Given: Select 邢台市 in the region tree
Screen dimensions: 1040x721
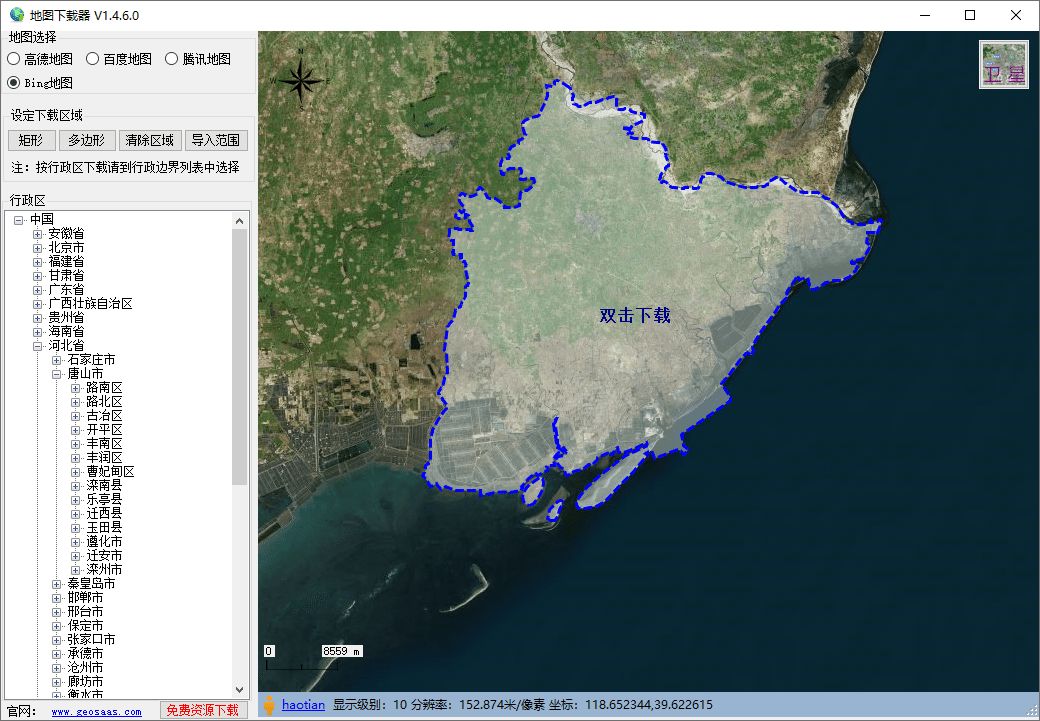Looking at the screenshot, I should tap(85, 612).
